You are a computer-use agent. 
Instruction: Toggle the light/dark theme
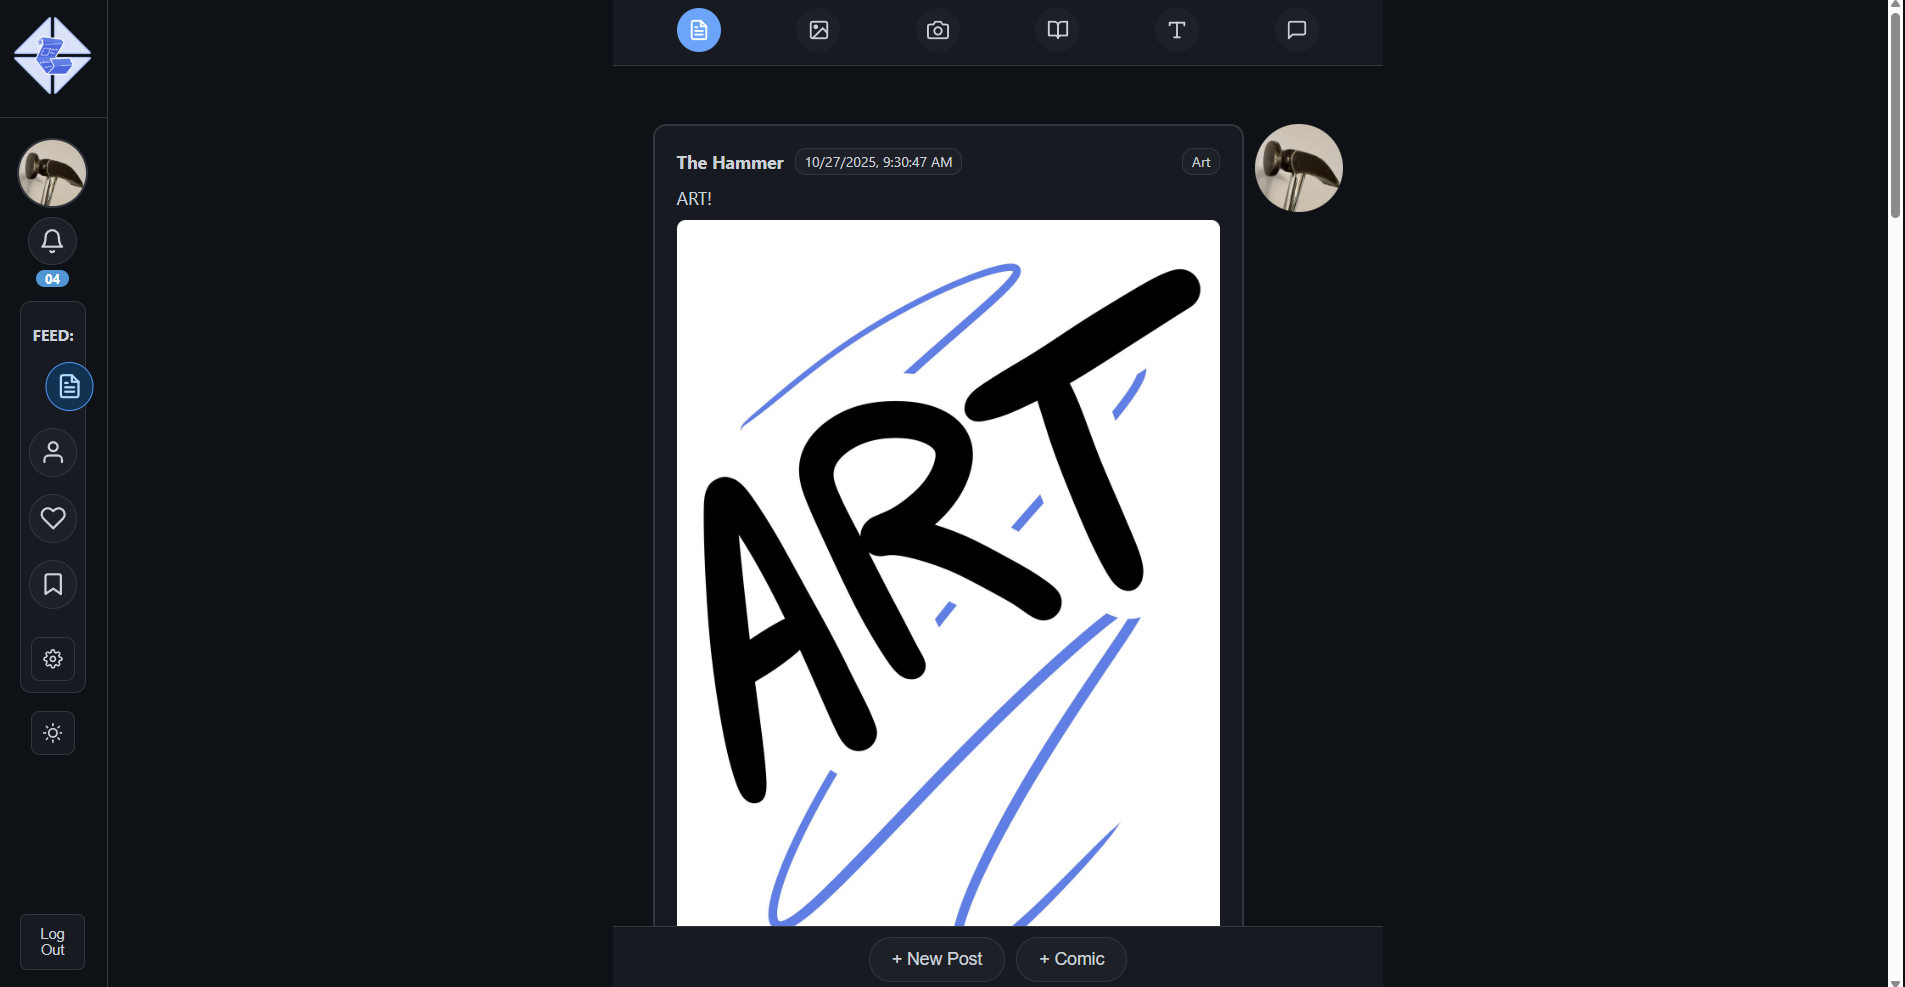click(x=53, y=733)
